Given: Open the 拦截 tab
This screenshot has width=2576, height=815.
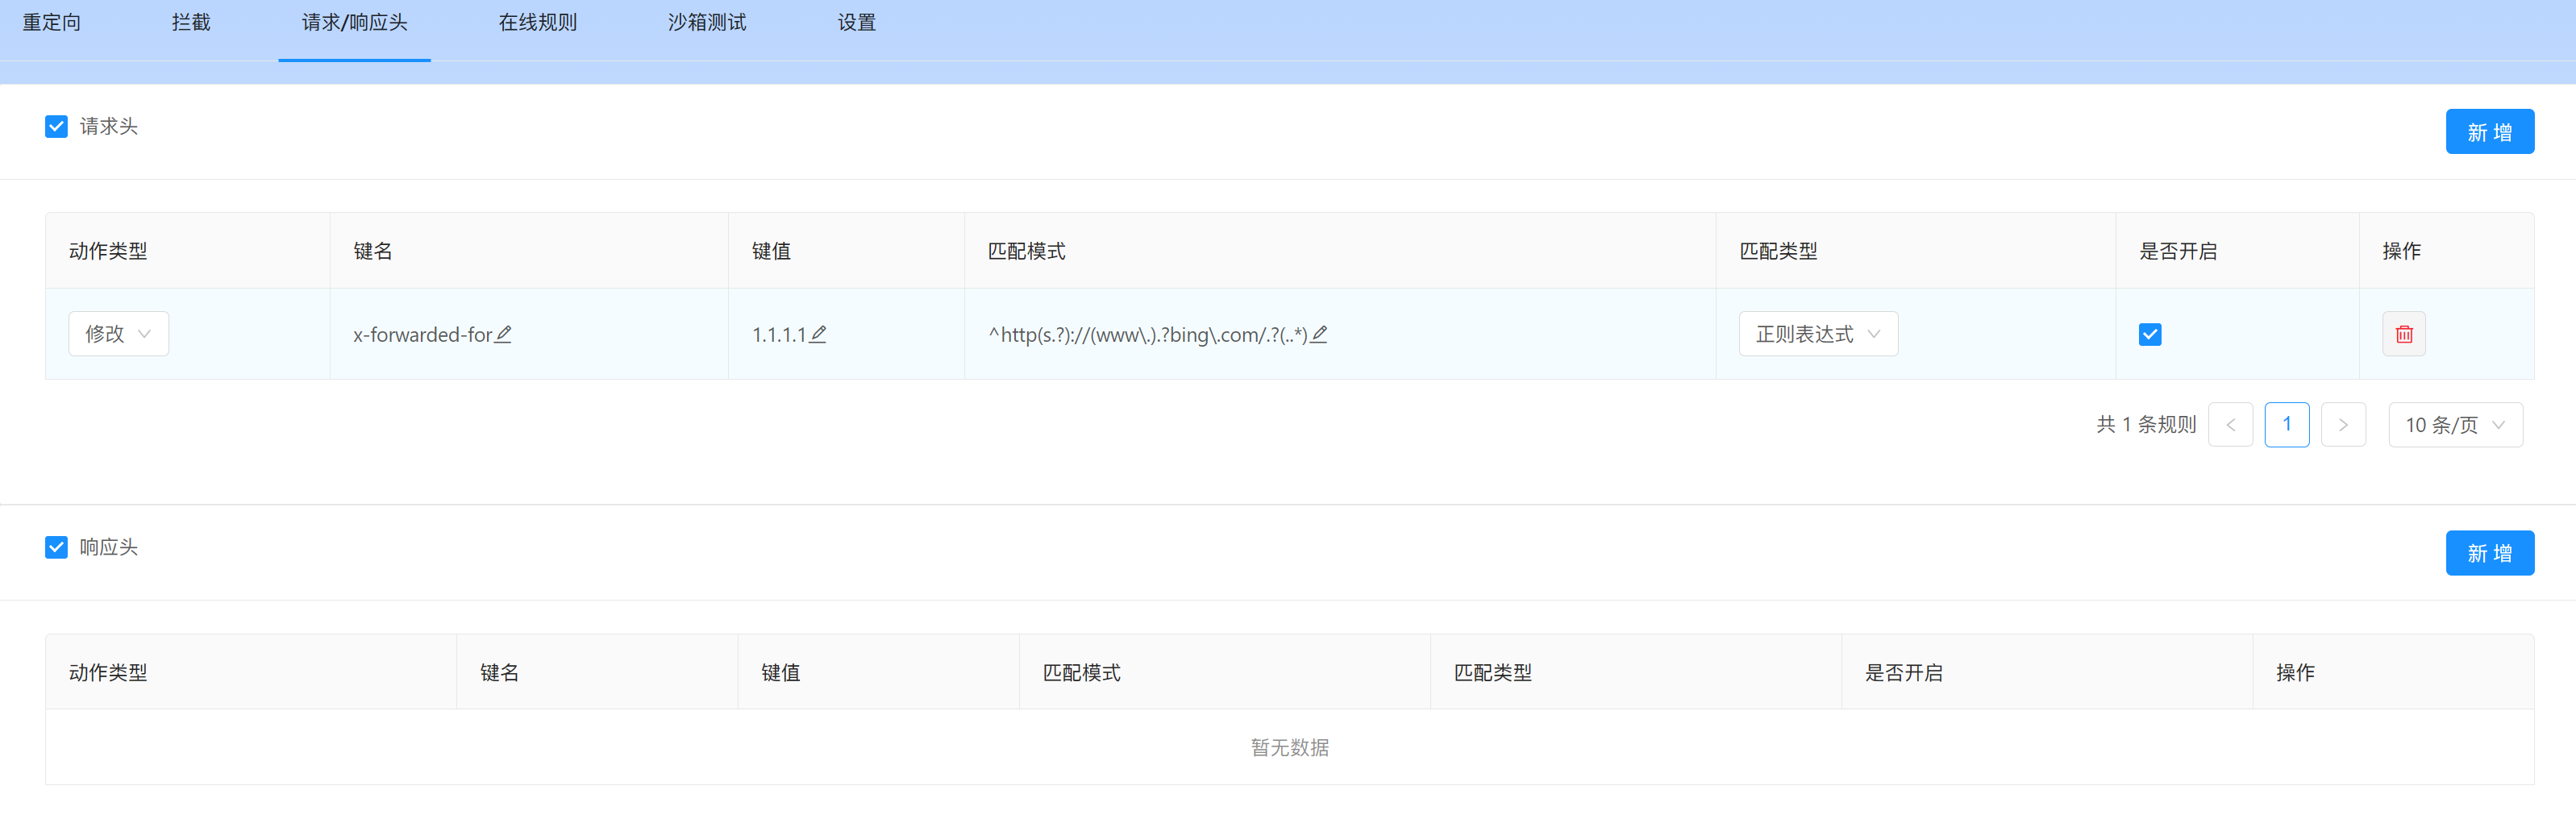Looking at the screenshot, I should pos(191,22).
